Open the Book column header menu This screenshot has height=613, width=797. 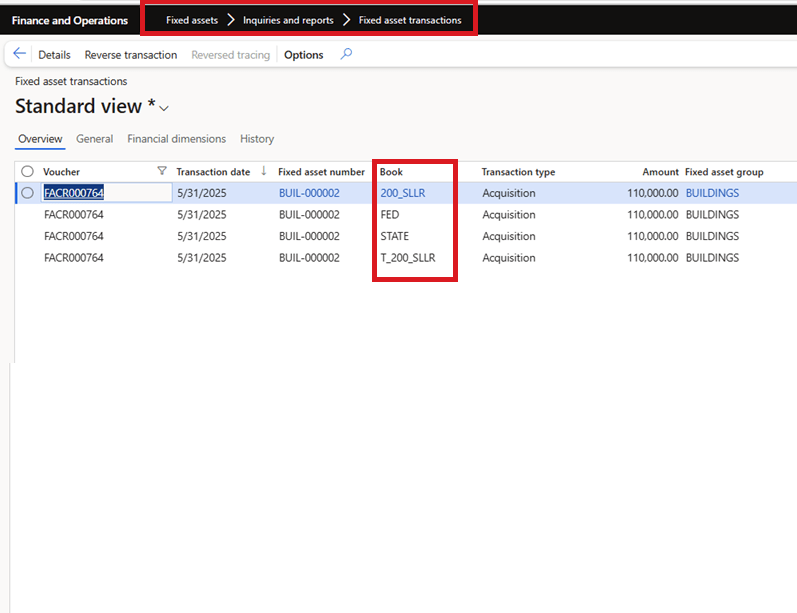pyautogui.click(x=391, y=172)
